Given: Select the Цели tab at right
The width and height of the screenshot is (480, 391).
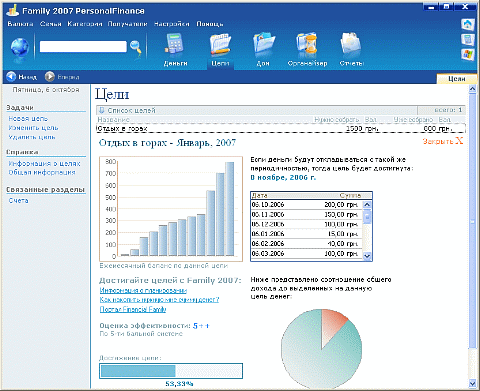Looking at the screenshot, I should 457,79.
